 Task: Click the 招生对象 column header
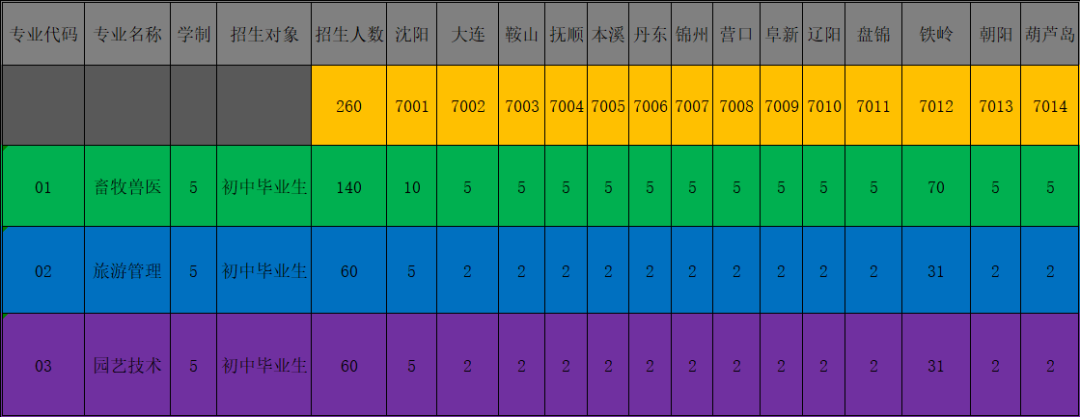[x=264, y=34]
